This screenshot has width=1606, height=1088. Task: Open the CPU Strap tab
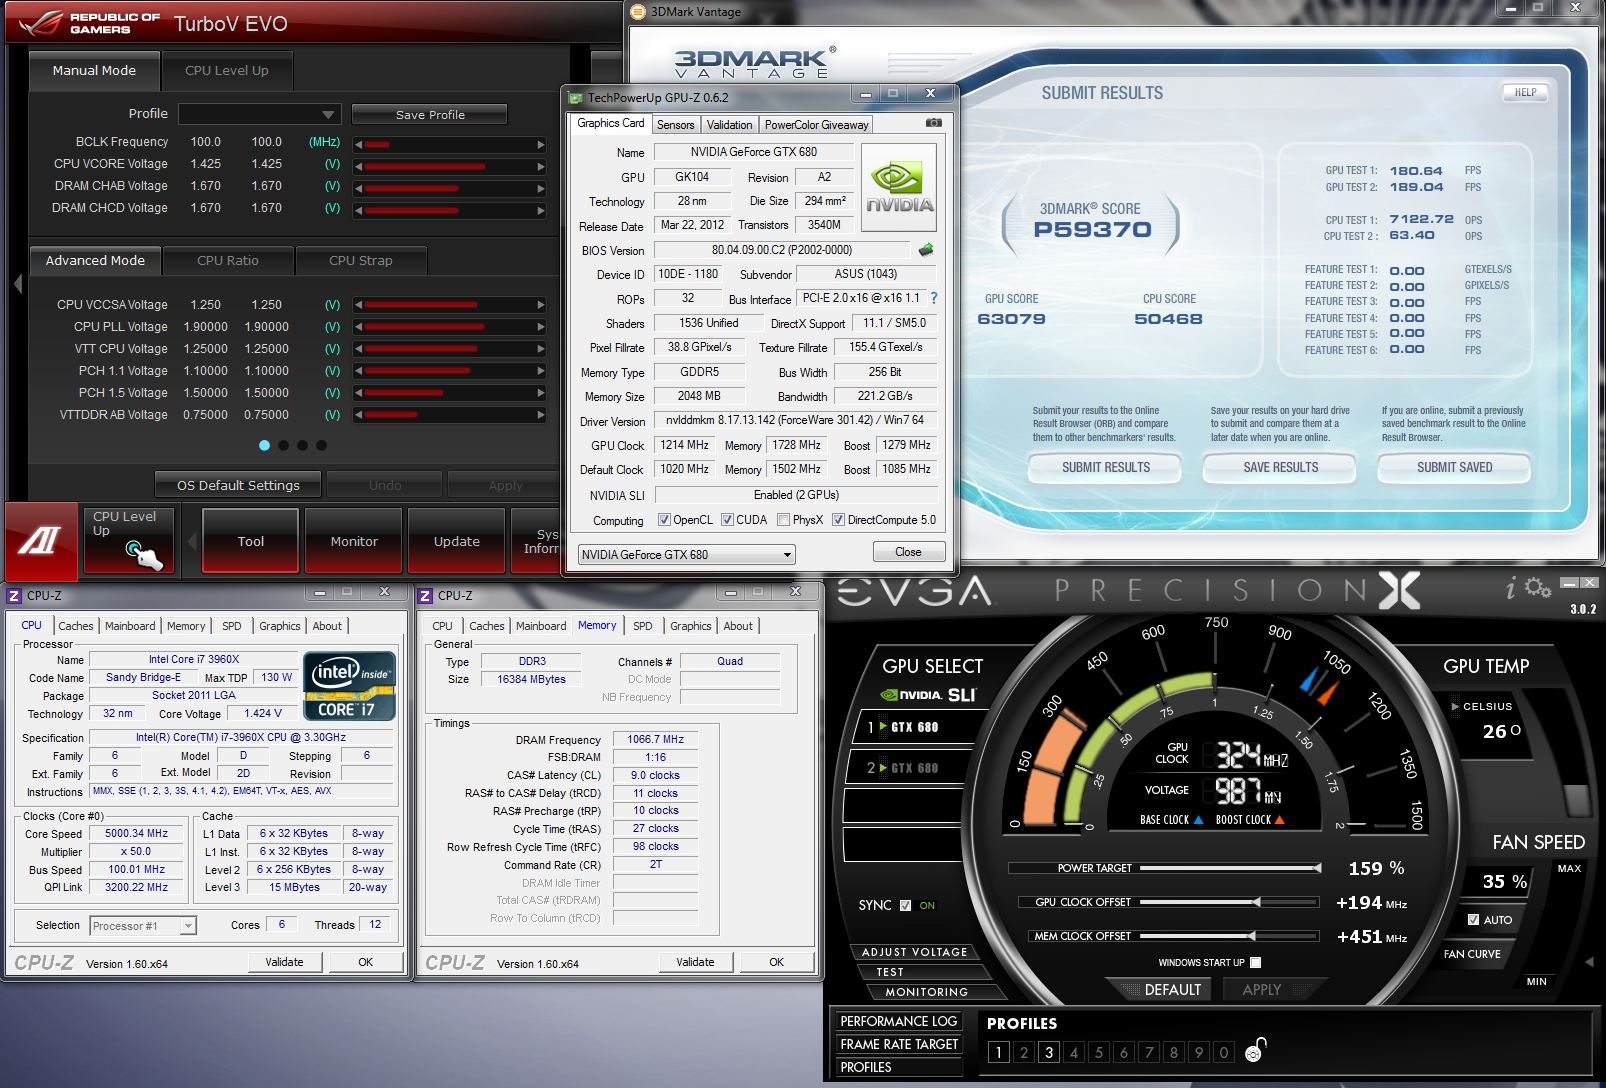pyautogui.click(x=361, y=261)
